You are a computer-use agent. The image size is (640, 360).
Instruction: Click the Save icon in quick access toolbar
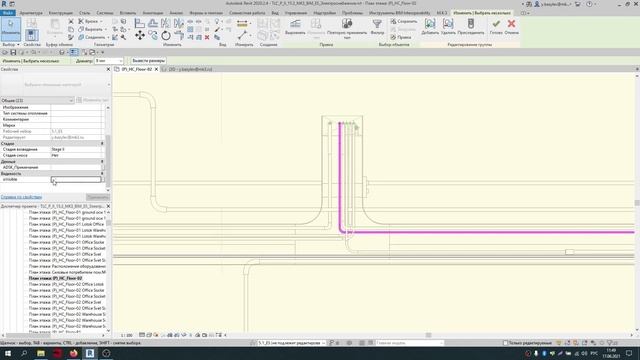click(13, 52)
